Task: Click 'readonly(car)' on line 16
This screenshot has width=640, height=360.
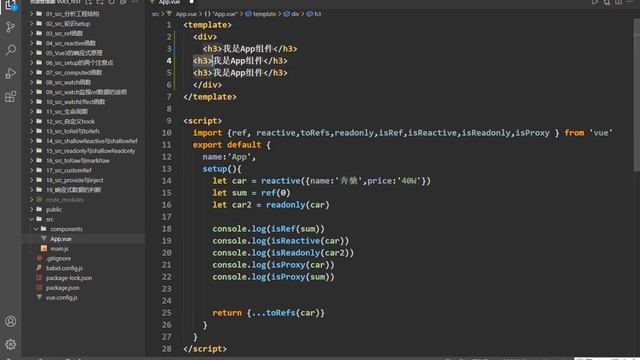Action: (298, 205)
